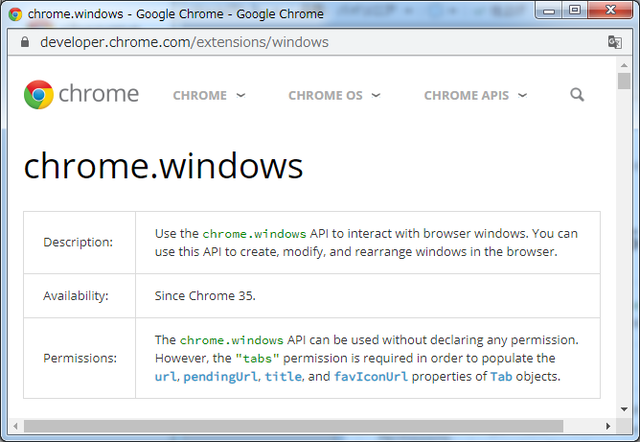
Task: Follow the url property link
Action: click(165, 376)
